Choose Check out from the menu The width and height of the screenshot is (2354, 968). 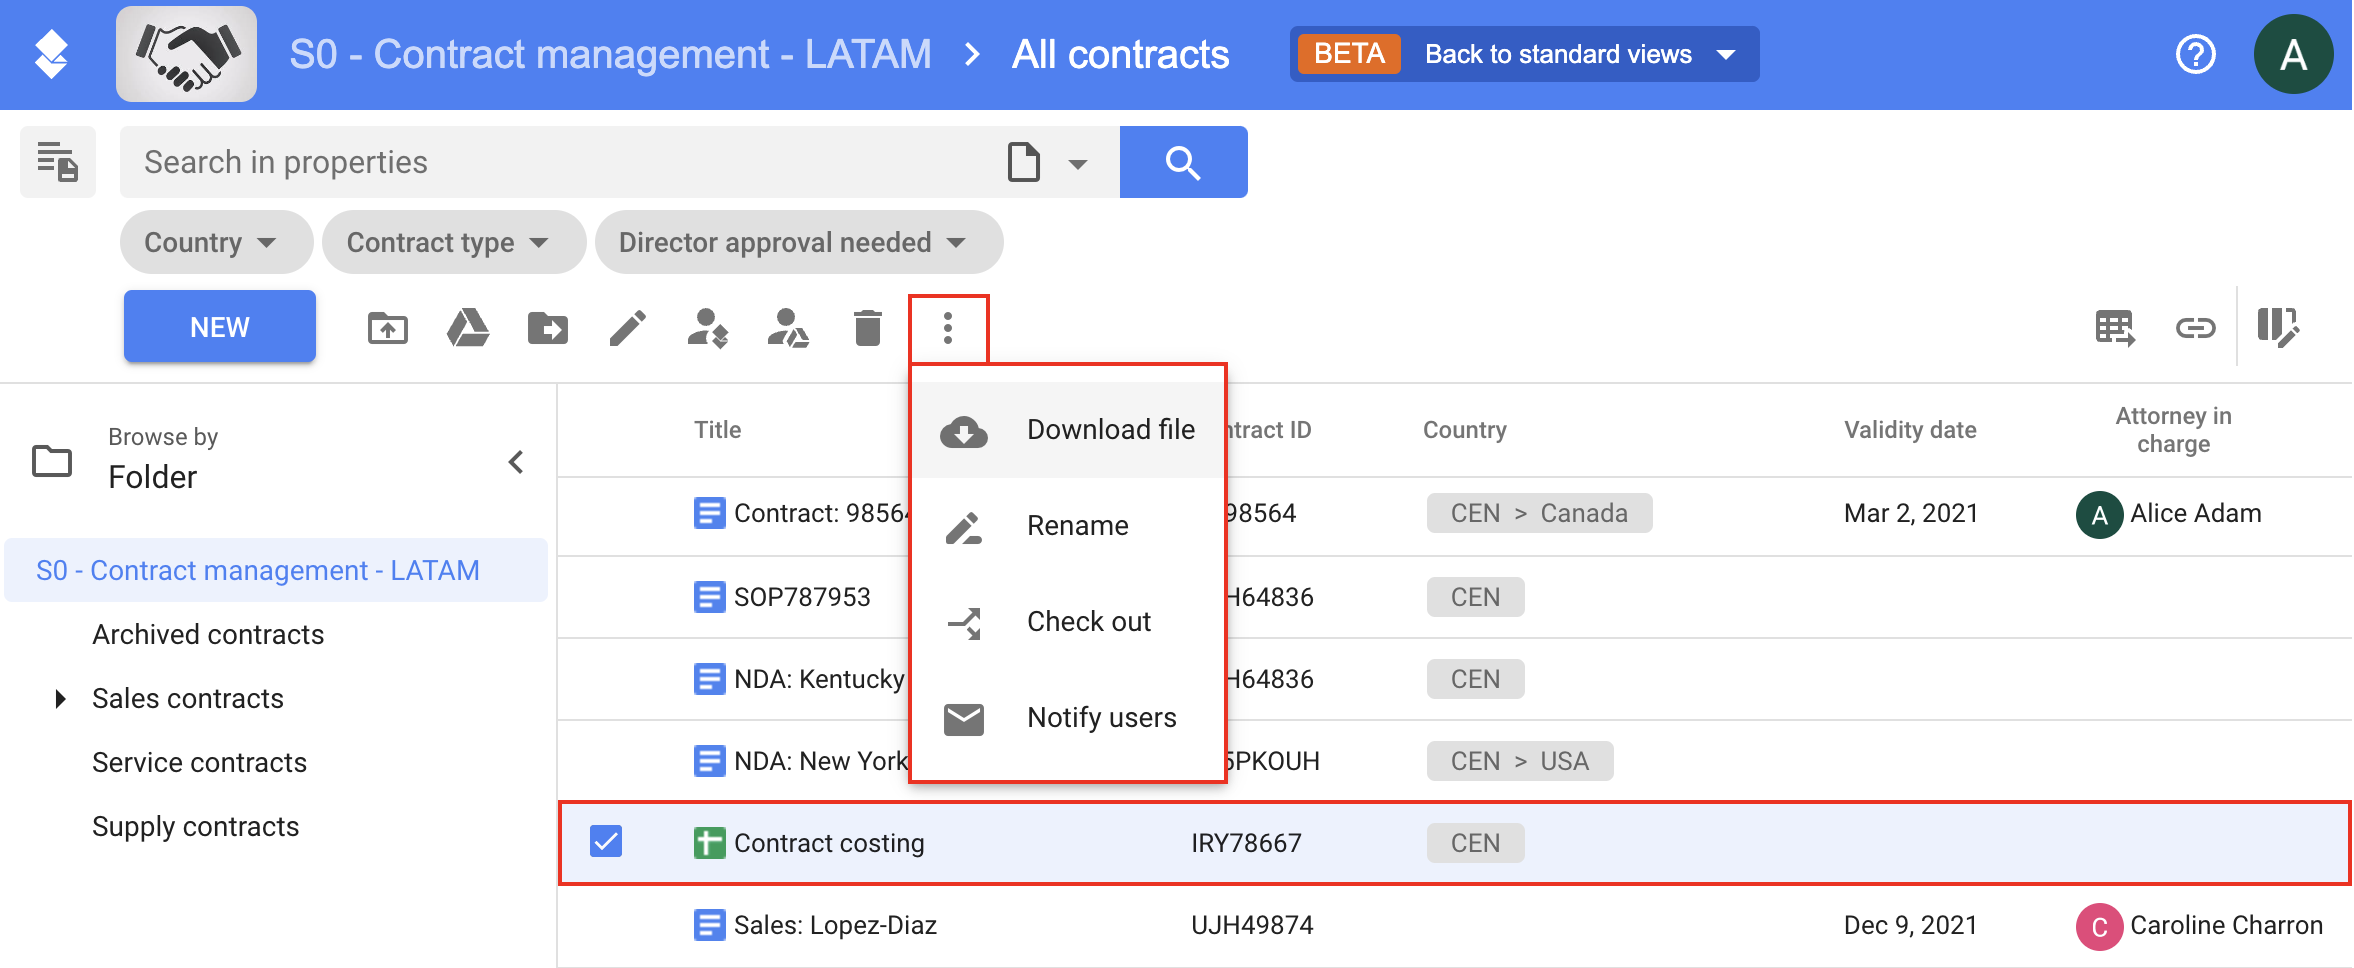click(x=1068, y=622)
